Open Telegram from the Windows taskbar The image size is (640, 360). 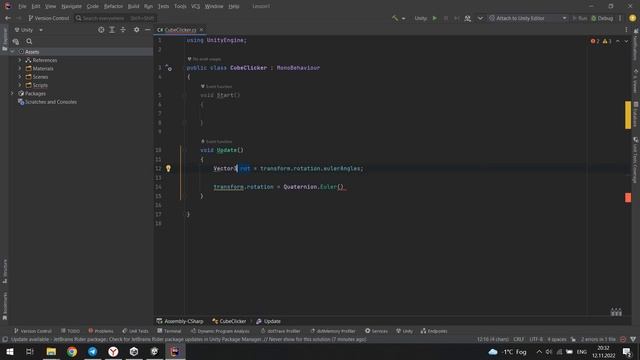point(93,351)
